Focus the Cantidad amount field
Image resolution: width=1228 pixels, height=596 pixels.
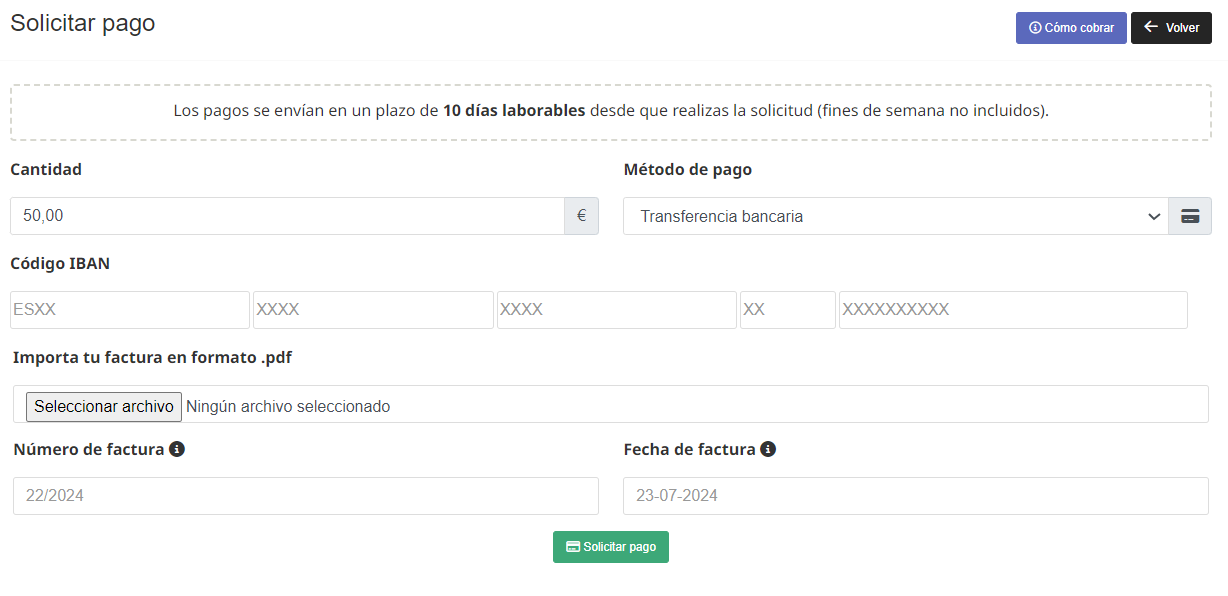pos(287,216)
